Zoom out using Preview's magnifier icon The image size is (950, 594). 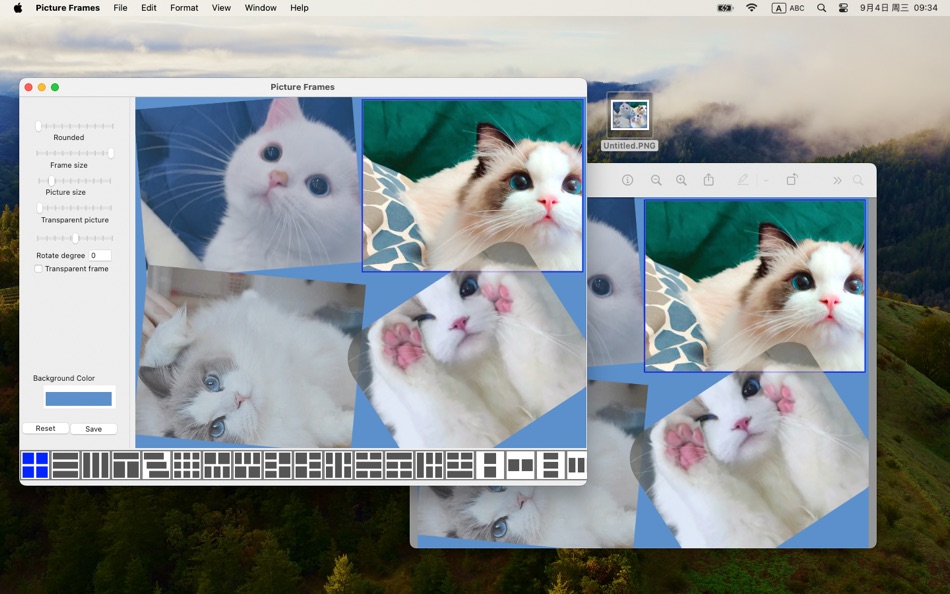pos(655,180)
